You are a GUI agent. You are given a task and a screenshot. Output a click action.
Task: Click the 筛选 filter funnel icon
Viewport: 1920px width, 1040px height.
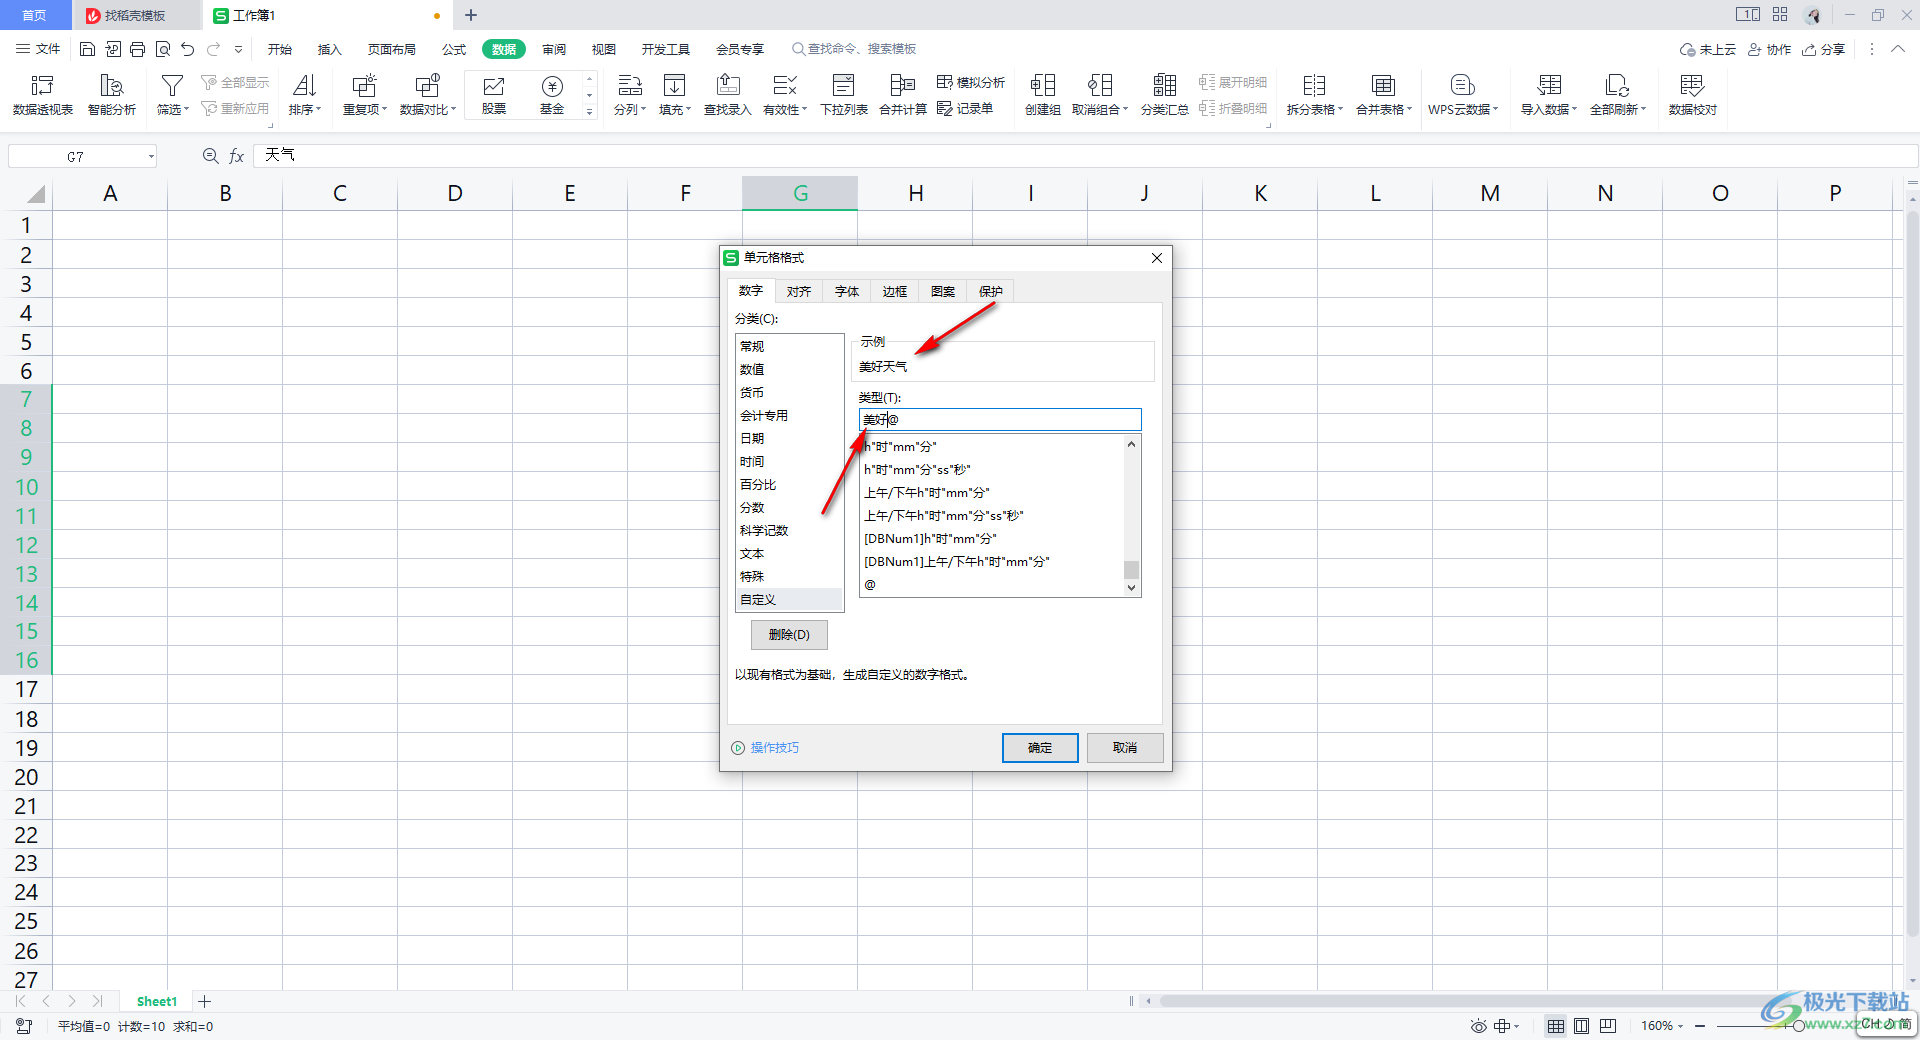(x=172, y=86)
